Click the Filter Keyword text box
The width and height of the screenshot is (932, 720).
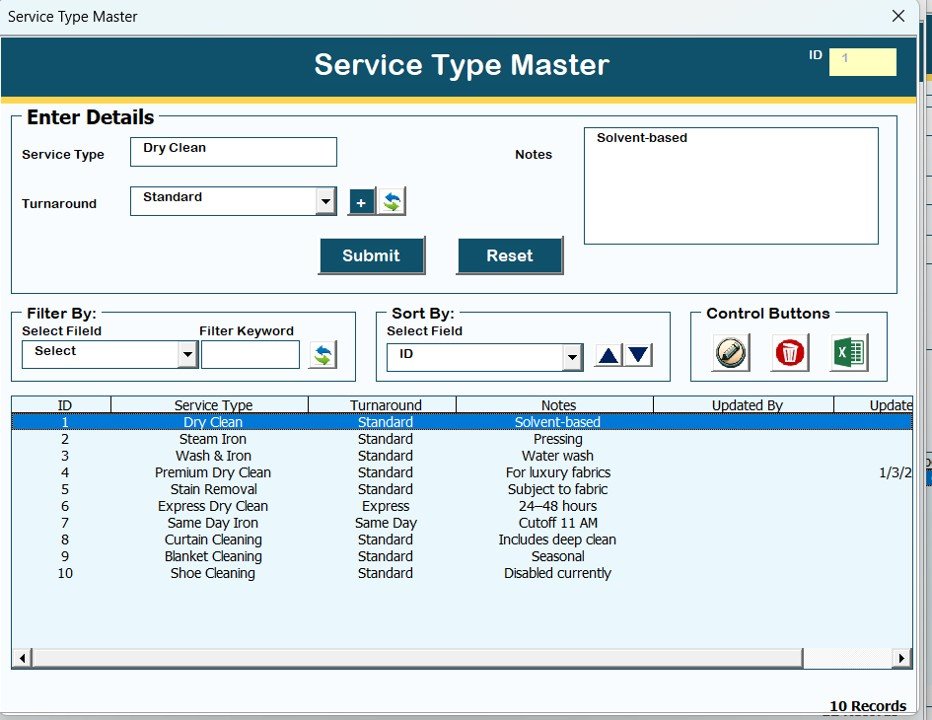click(x=250, y=355)
